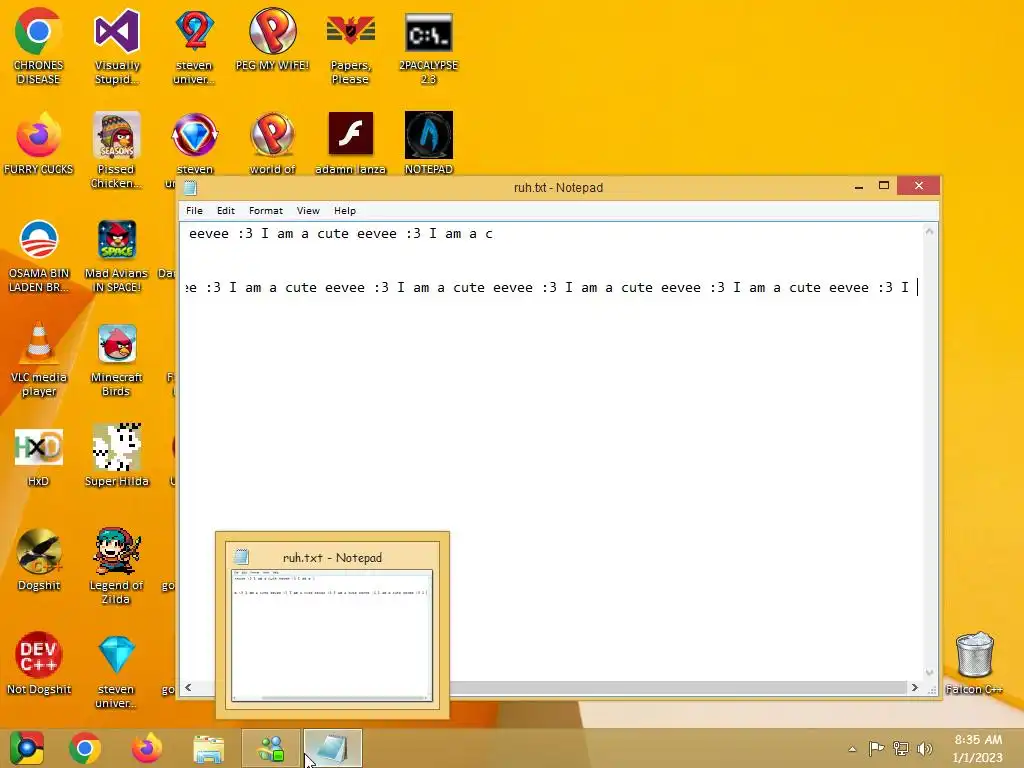Click the Firefox icon in the taskbar

[x=146, y=748]
